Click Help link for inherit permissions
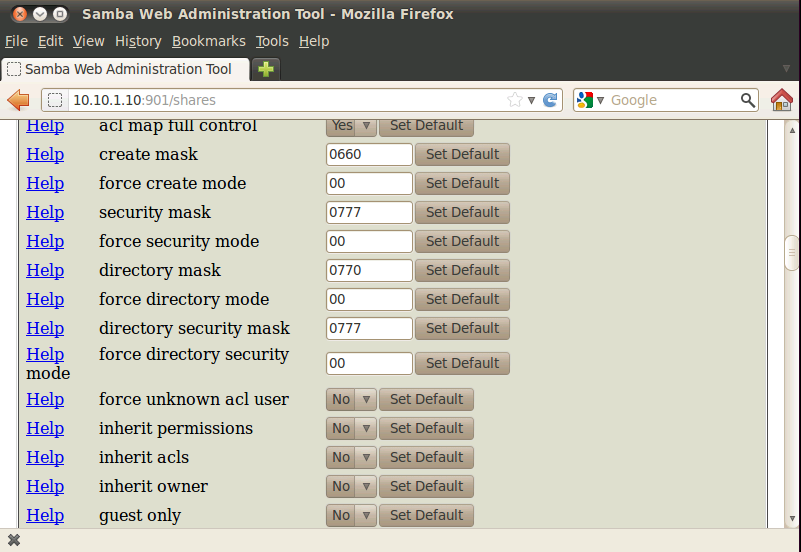This screenshot has width=801, height=552. [45, 428]
